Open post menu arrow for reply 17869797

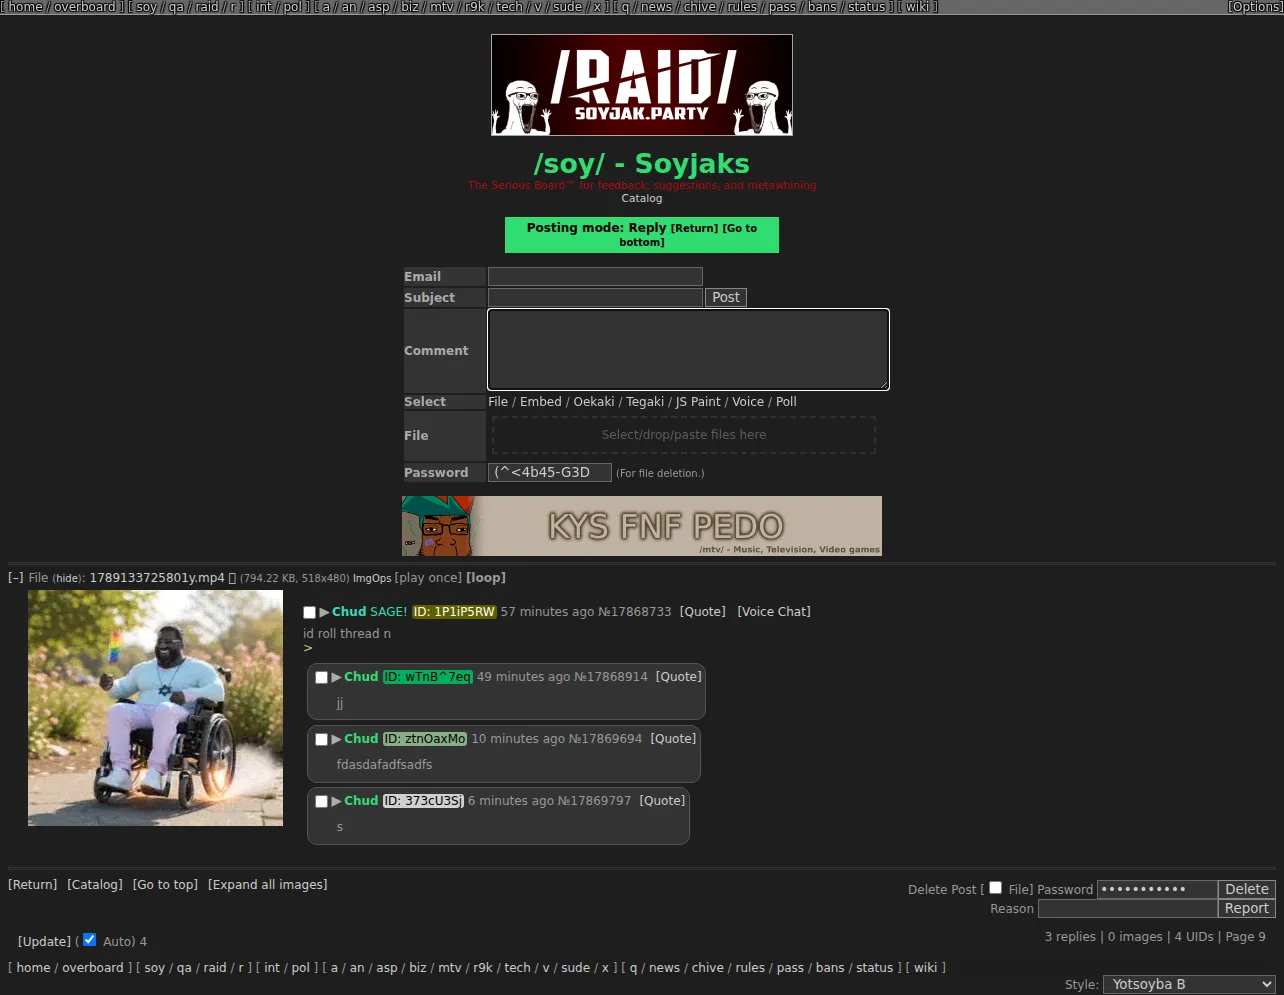point(336,801)
